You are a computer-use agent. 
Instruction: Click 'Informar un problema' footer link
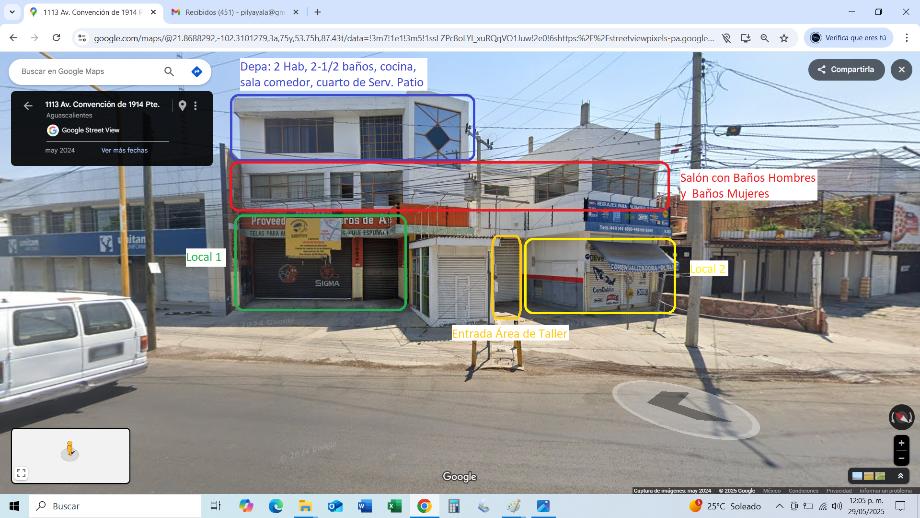(x=885, y=490)
